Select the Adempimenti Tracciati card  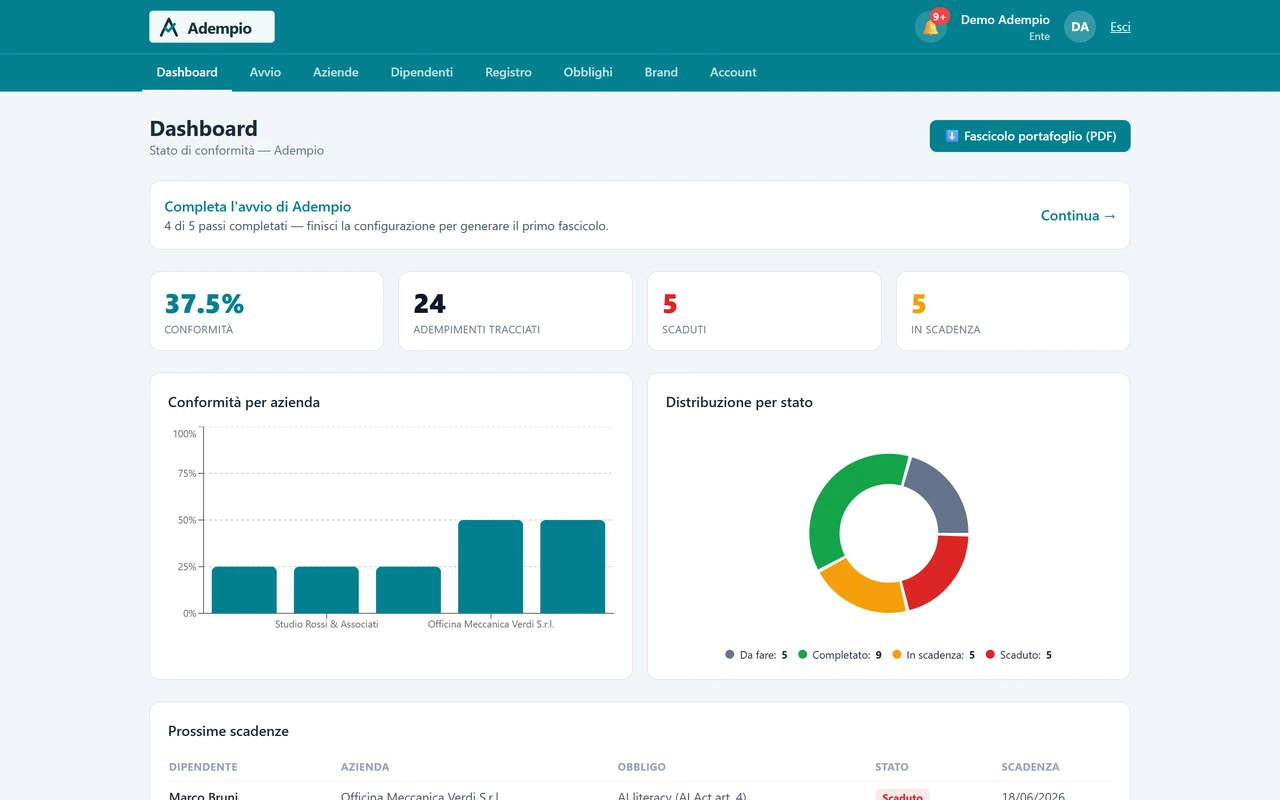515,311
